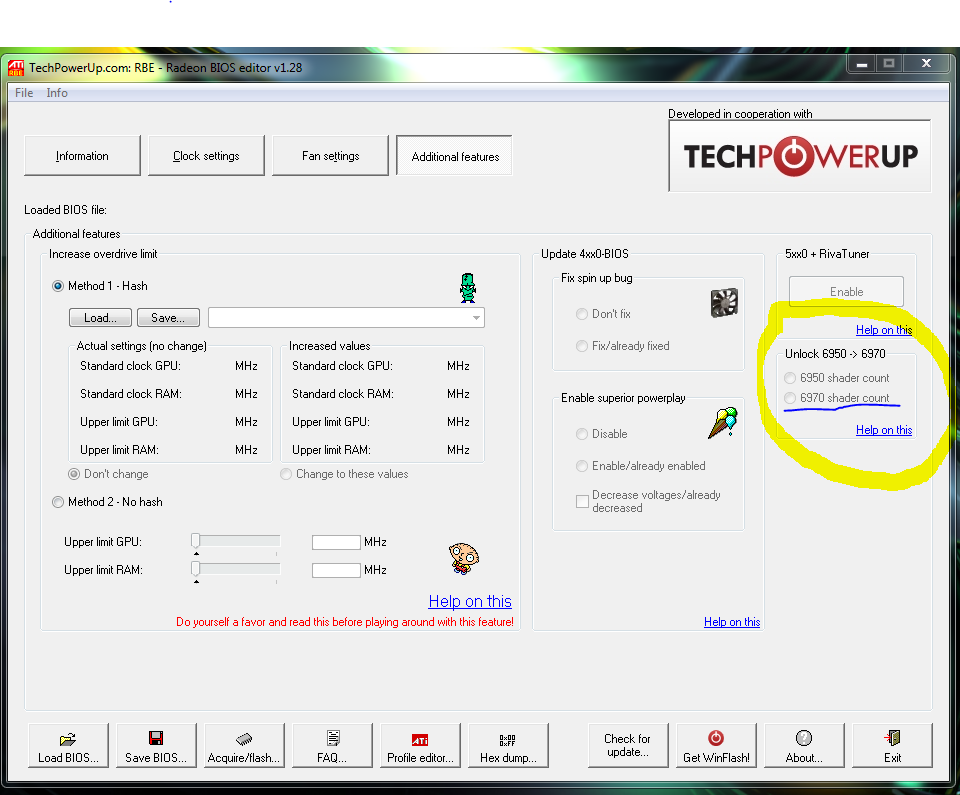960x795 pixels.
Task: Click the Upper limit RAM slider handle
Action: pos(196,569)
